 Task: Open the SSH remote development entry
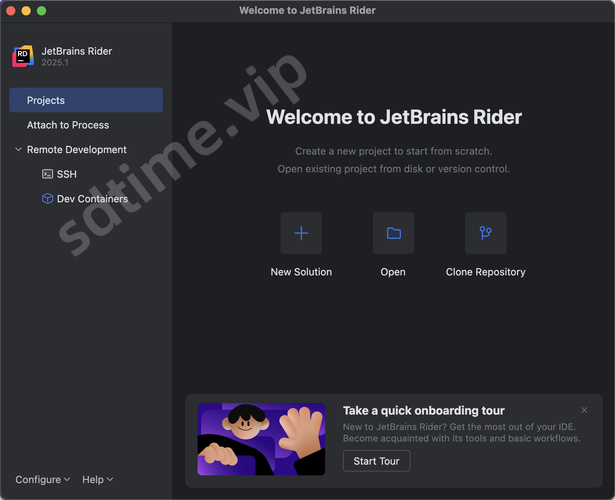[67, 174]
